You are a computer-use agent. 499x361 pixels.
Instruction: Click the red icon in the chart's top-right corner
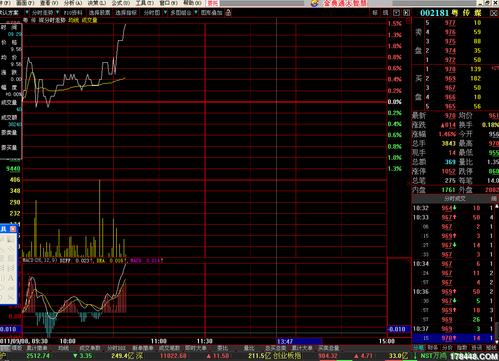pyautogui.click(x=408, y=21)
